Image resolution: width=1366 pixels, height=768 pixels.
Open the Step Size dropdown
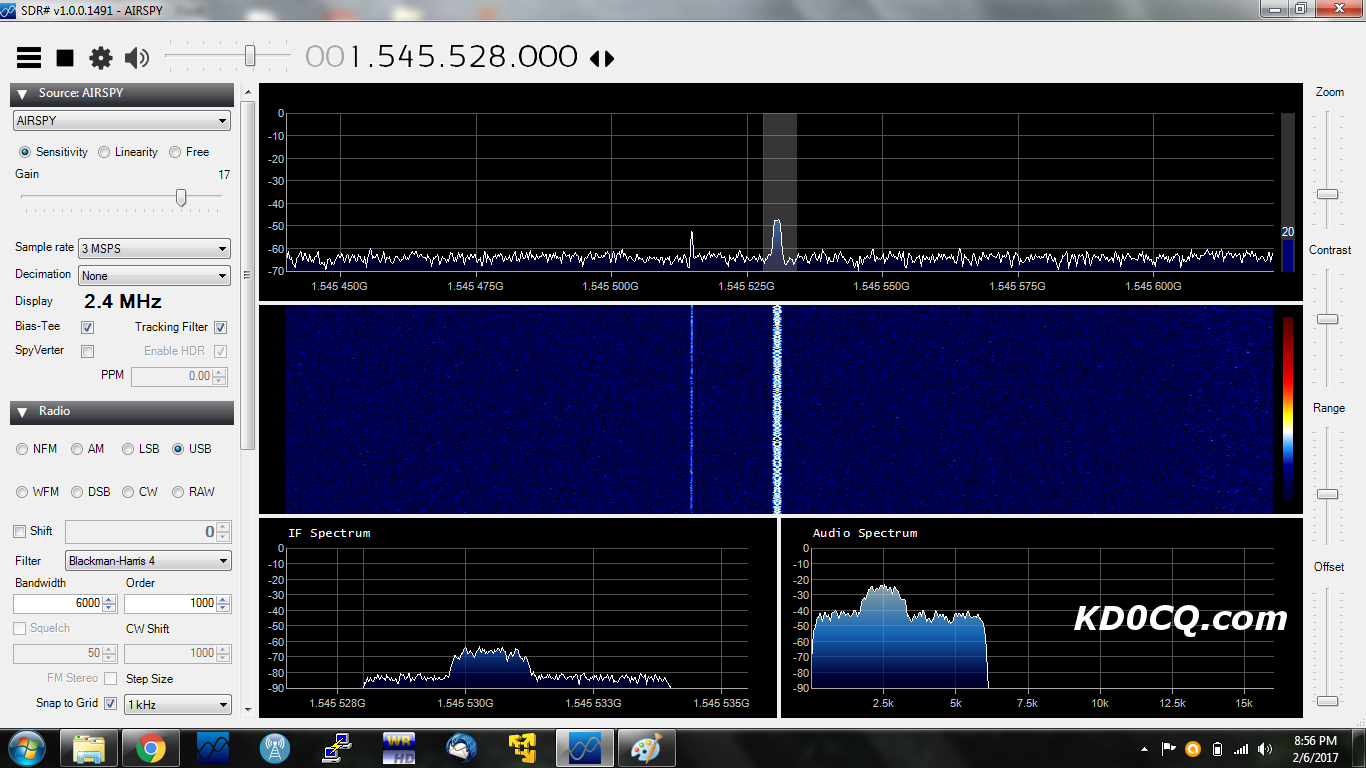(178, 705)
